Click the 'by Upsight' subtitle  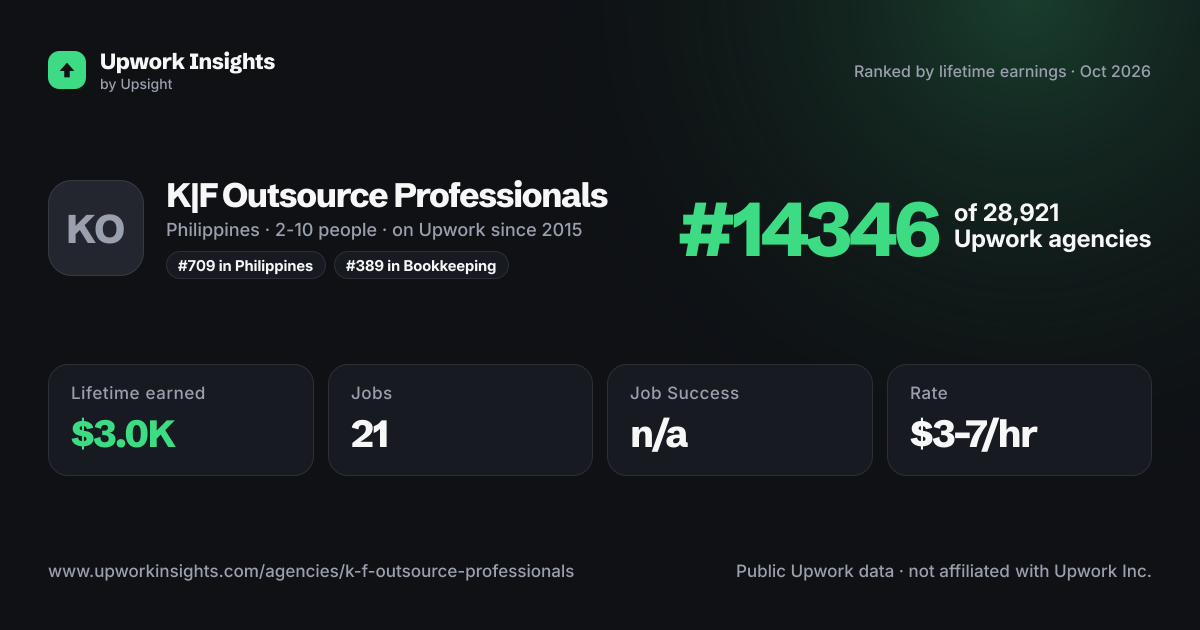click(x=136, y=85)
